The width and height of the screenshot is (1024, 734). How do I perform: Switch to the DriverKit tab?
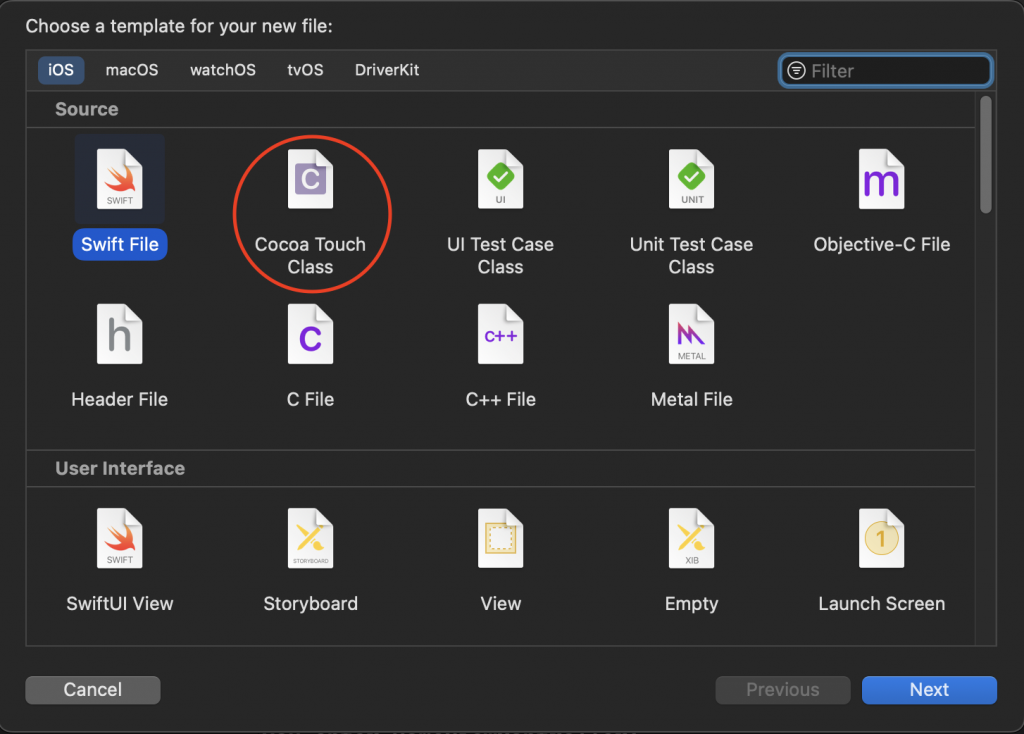click(387, 70)
